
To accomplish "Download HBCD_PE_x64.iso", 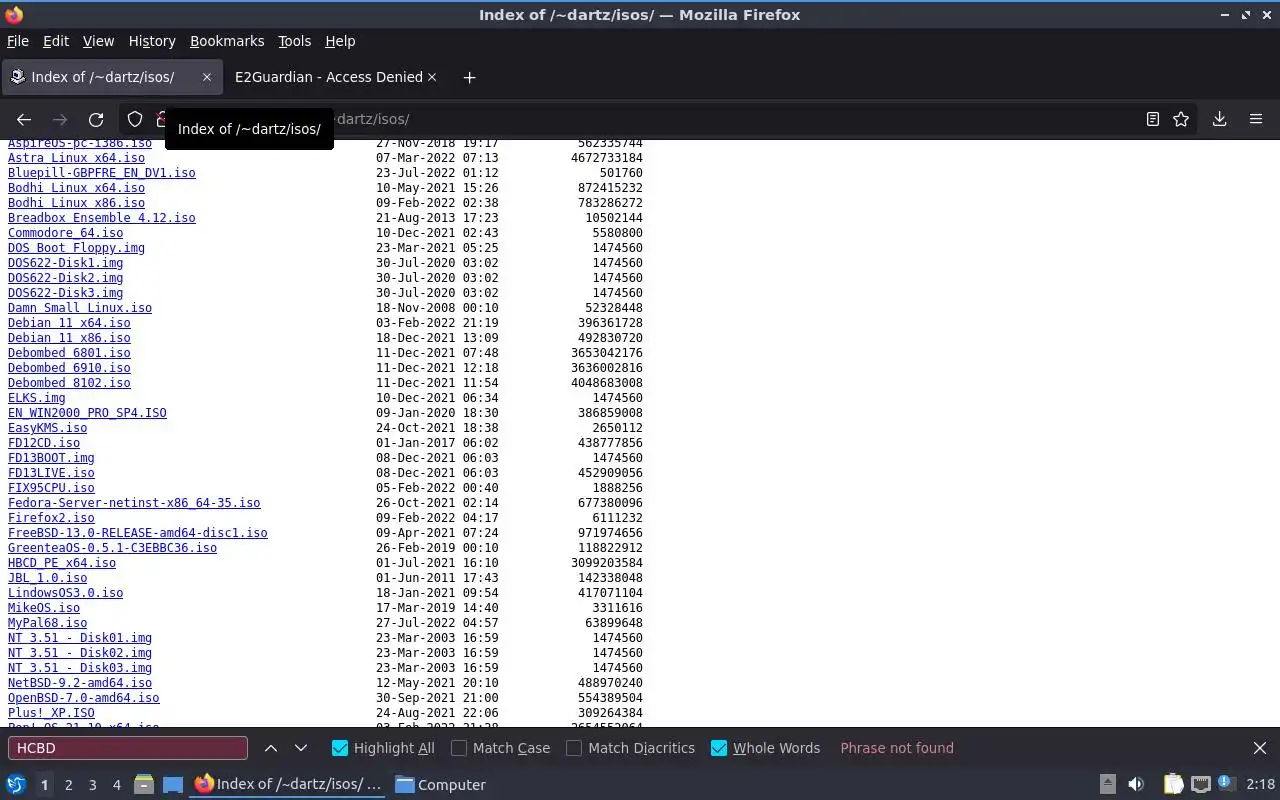I will click(62, 563).
